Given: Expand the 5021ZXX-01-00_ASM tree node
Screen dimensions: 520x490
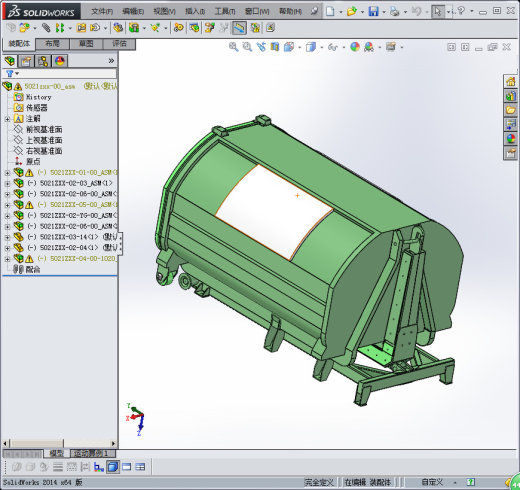Looking at the screenshot, I should click(7, 173).
